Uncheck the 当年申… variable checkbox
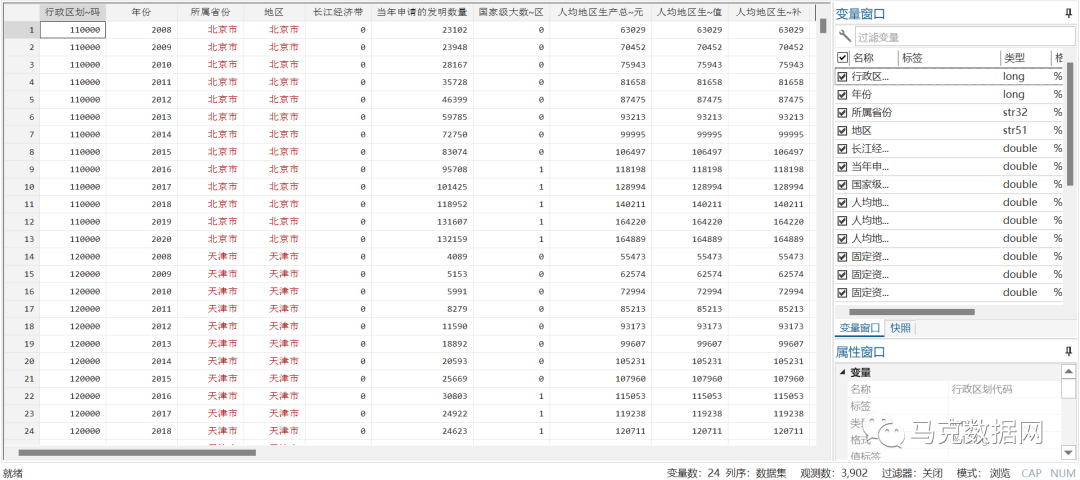The image size is (1080, 480). pyautogui.click(x=842, y=166)
